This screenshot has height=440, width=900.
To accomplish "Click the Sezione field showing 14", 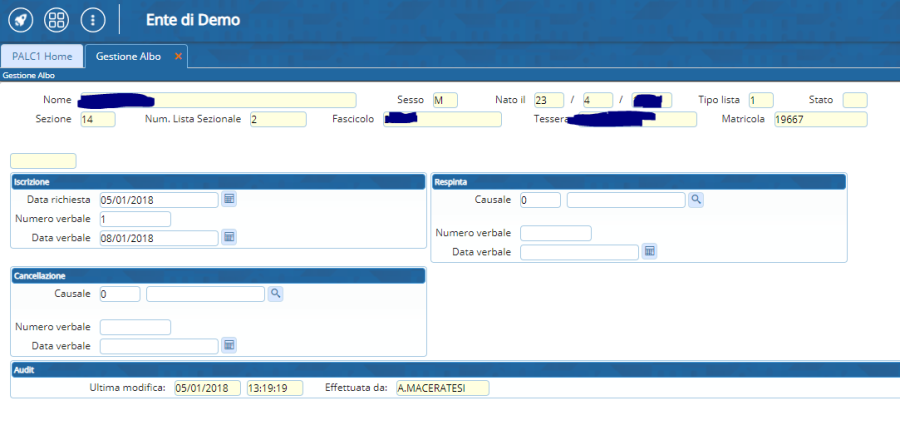I will (x=98, y=119).
